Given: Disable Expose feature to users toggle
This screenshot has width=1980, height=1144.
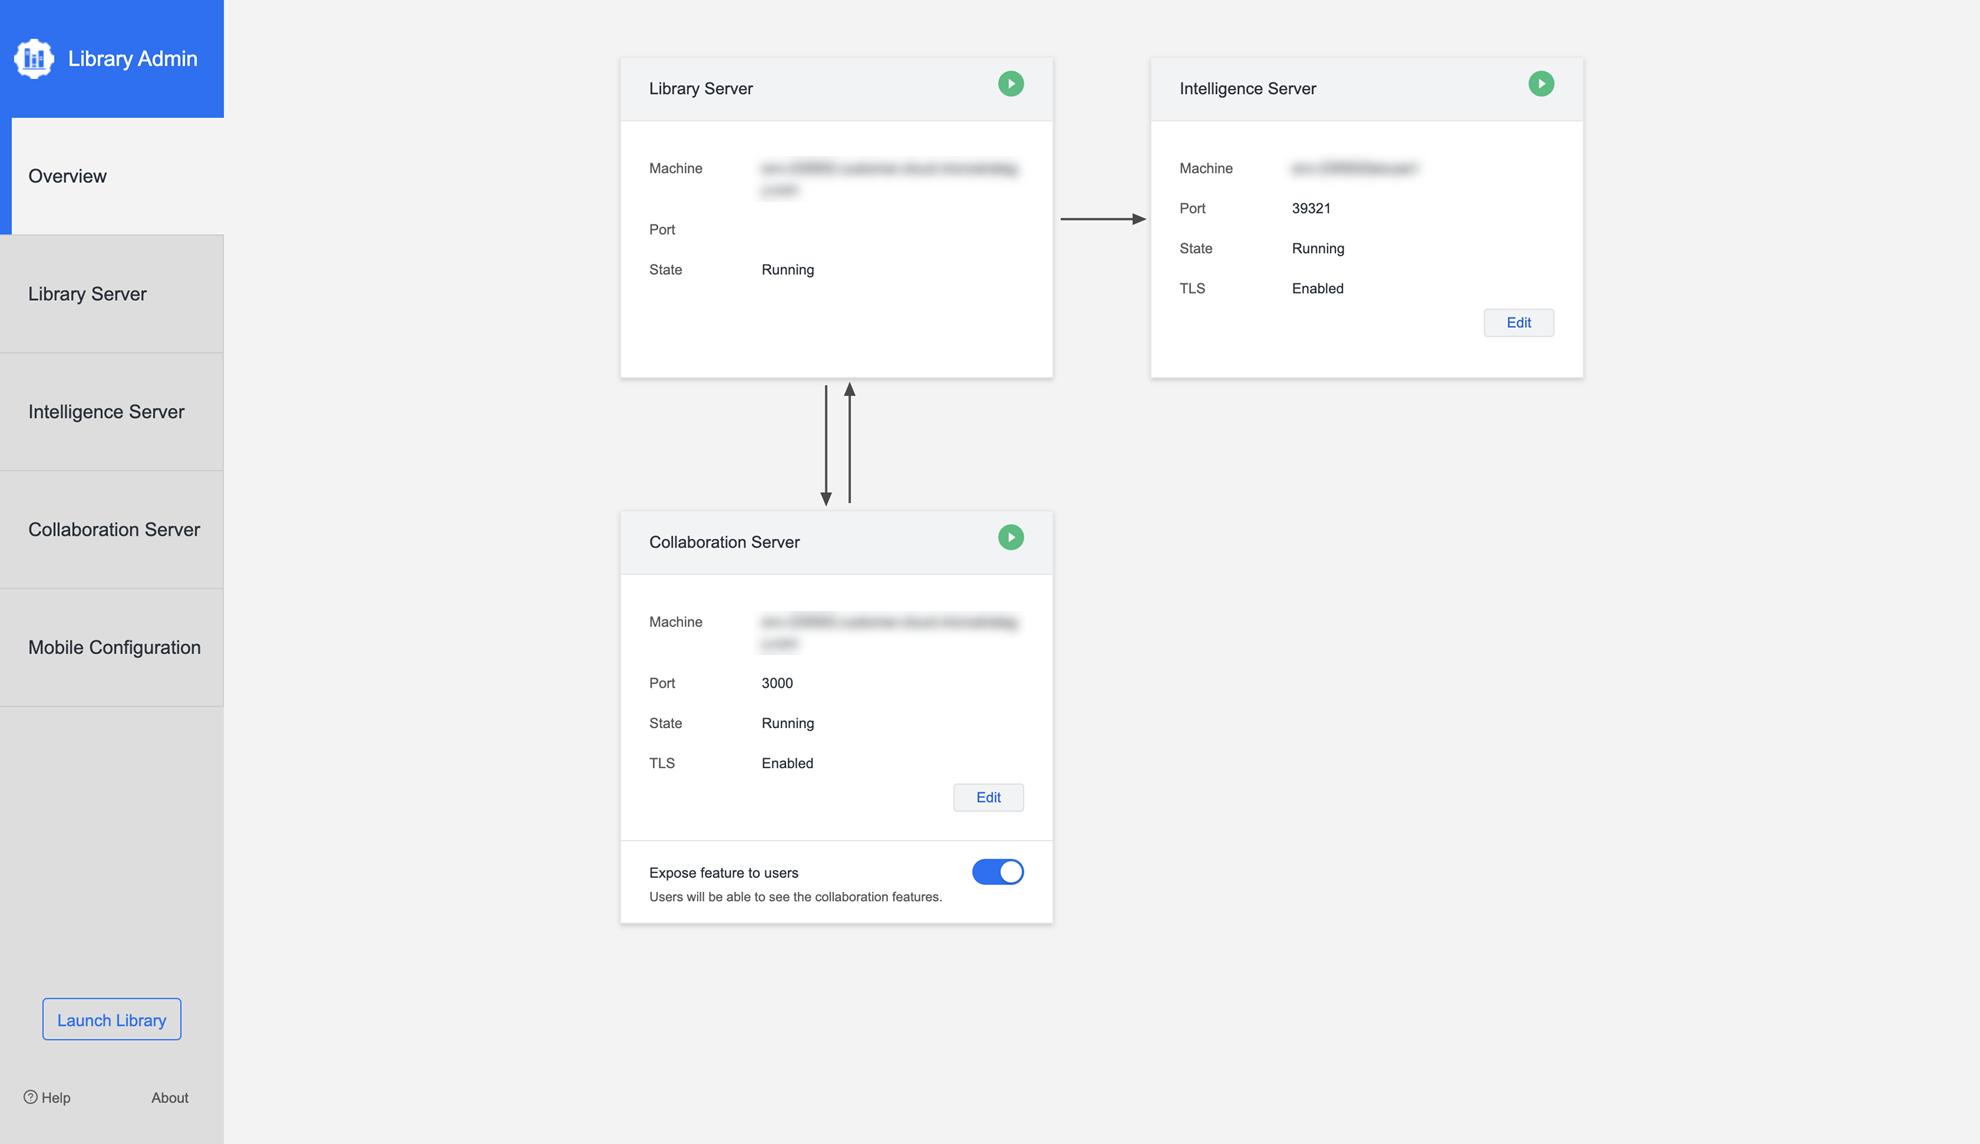Looking at the screenshot, I should [x=997, y=872].
